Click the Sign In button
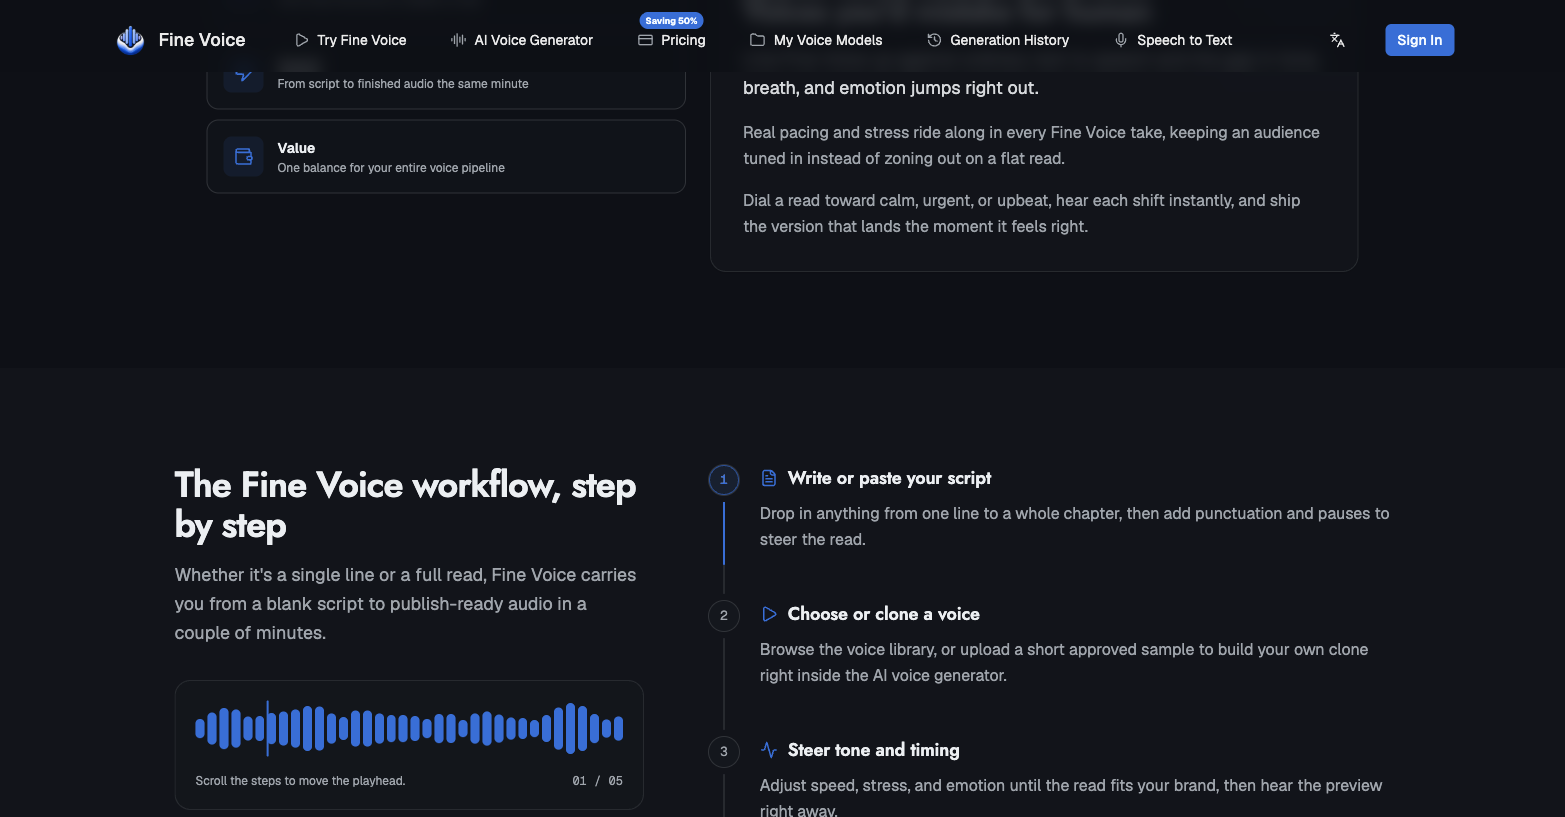1565x817 pixels. (1419, 40)
